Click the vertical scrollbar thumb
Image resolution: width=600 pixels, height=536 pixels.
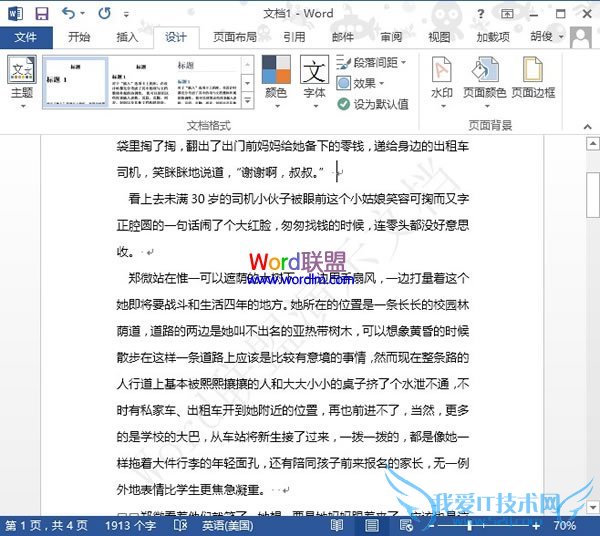tap(593, 195)
